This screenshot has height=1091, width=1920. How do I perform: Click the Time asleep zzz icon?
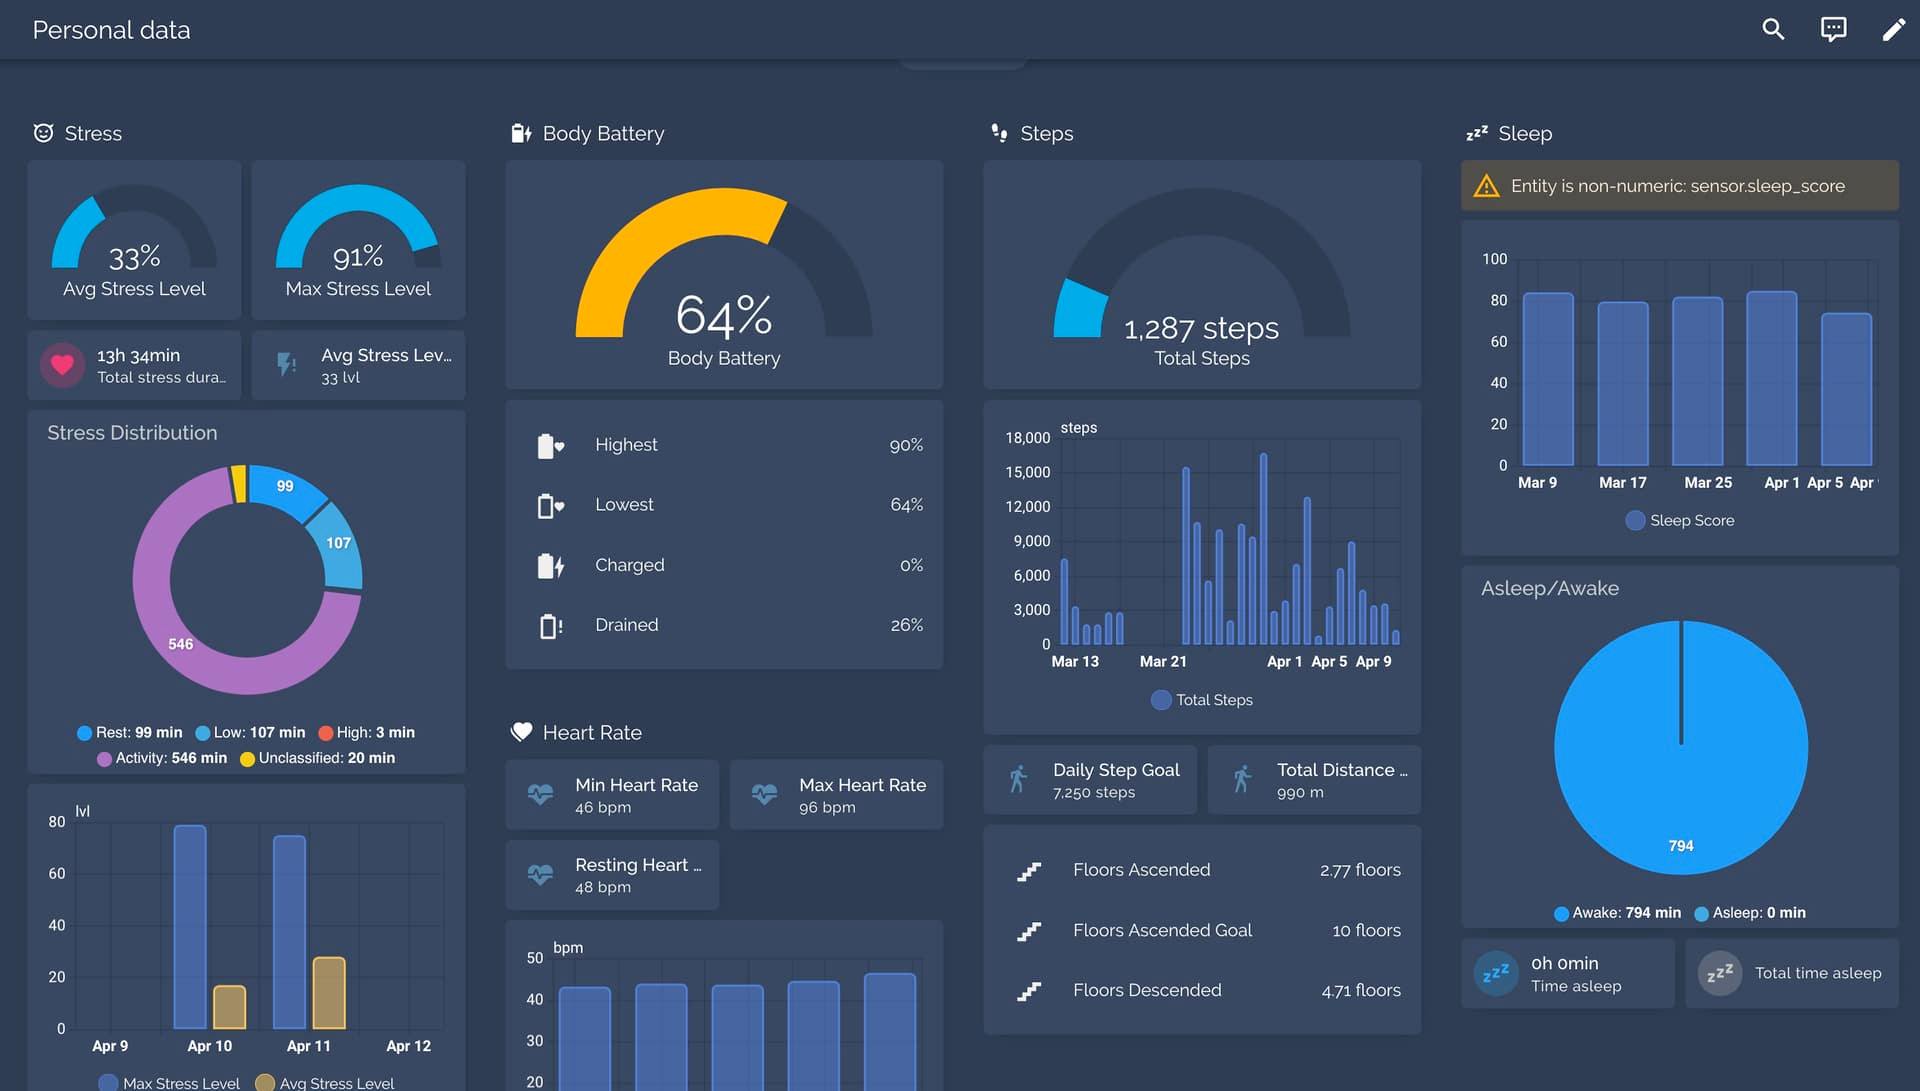click(x=1496, y=973)
